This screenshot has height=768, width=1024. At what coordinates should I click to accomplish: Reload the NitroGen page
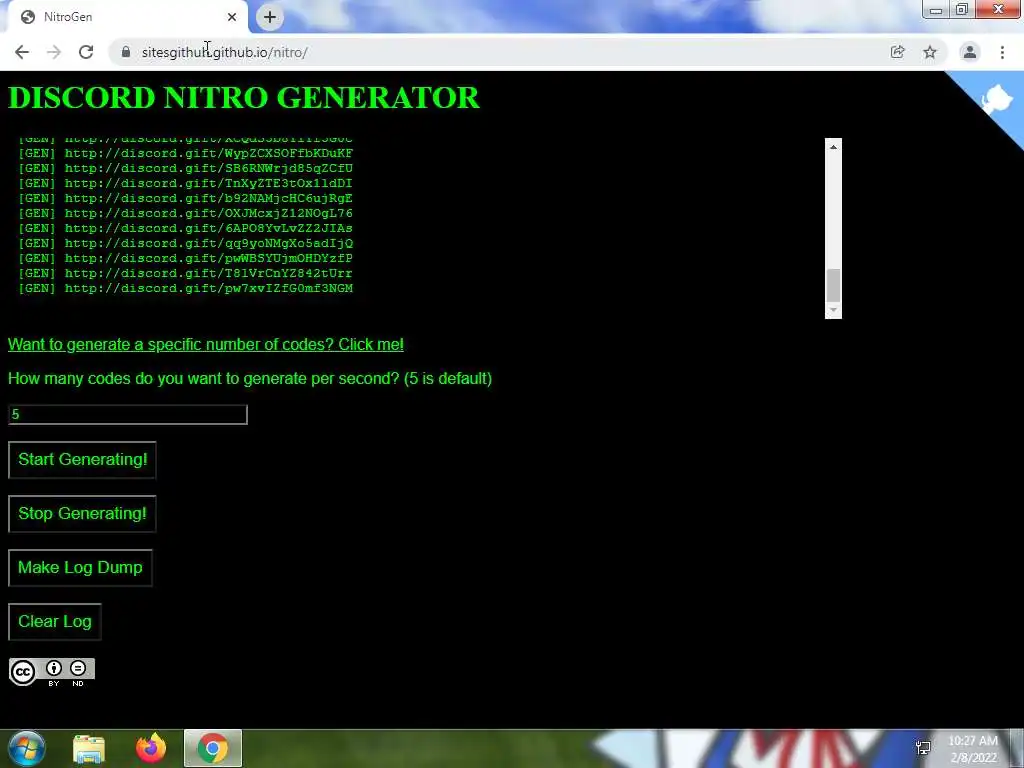(86, 52)
